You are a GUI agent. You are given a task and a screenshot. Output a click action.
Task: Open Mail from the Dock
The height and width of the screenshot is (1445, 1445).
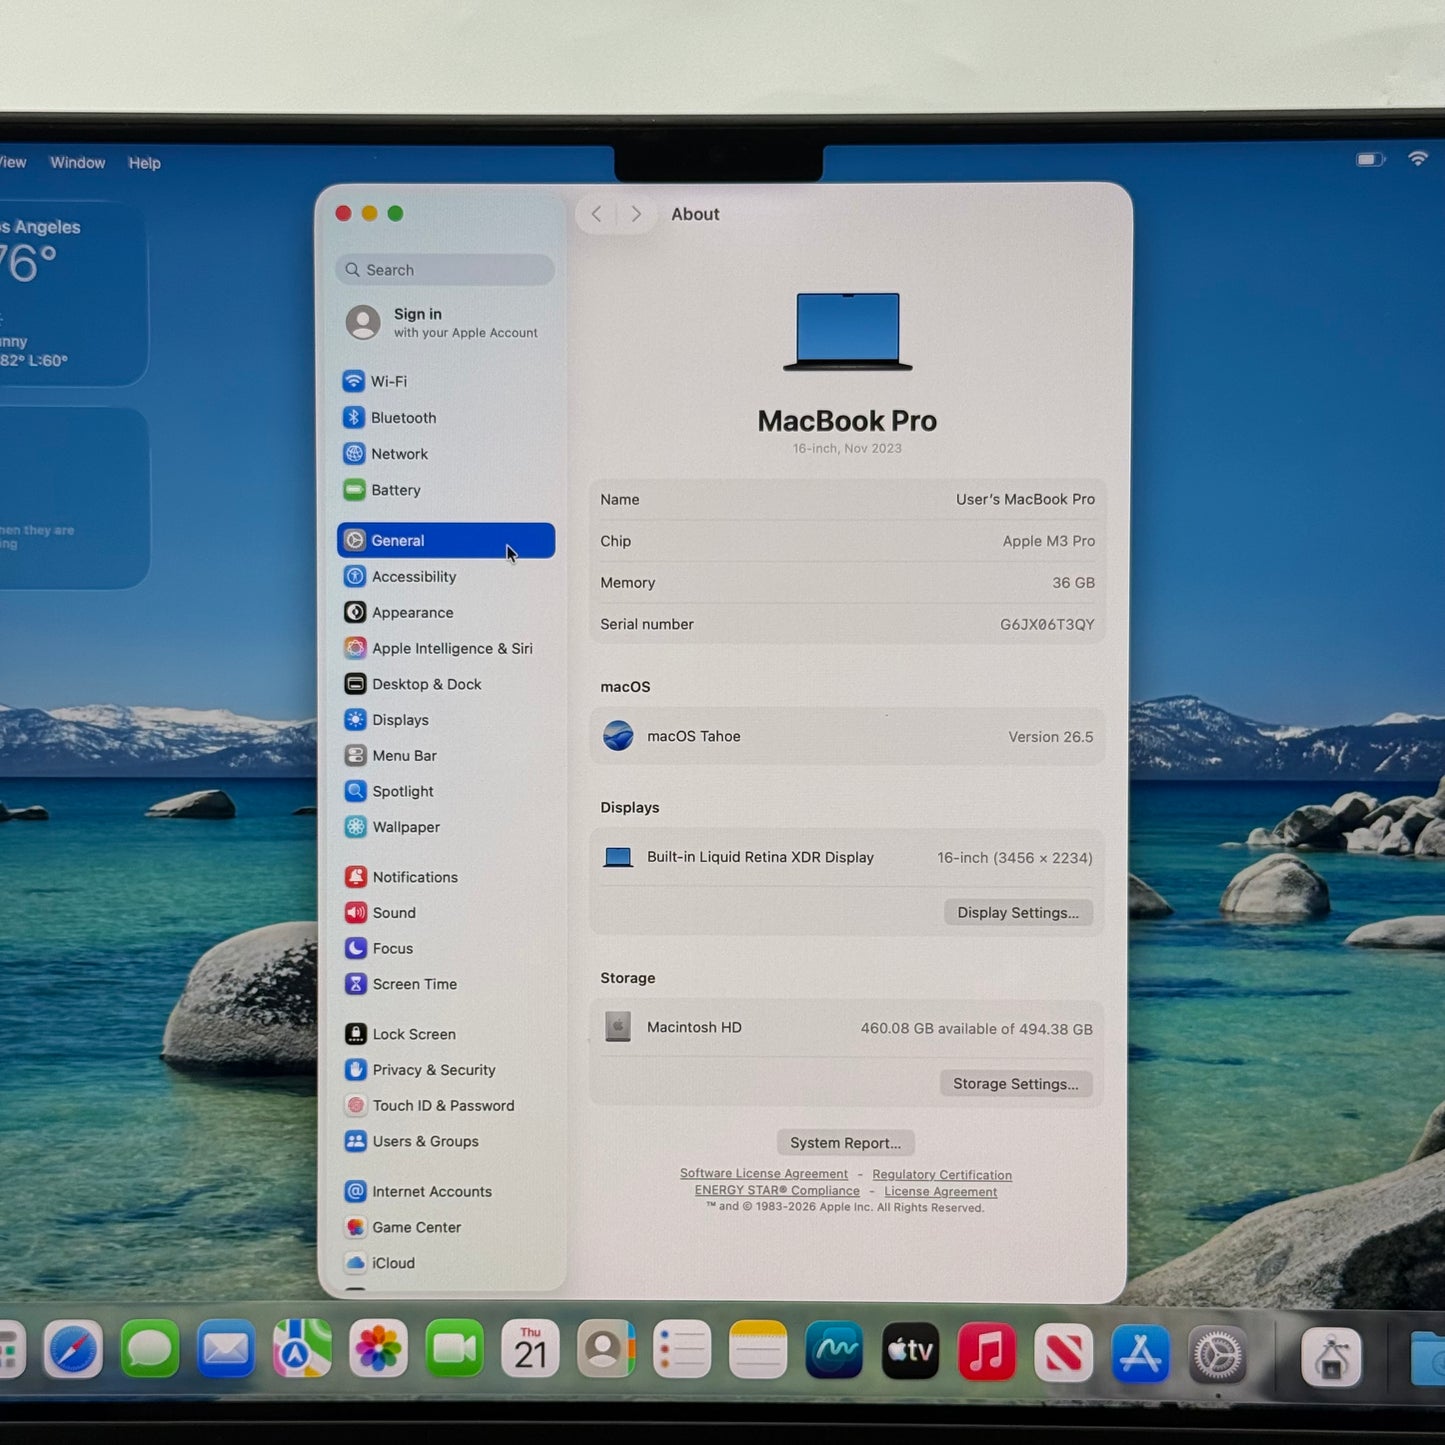click(226, 1349)
